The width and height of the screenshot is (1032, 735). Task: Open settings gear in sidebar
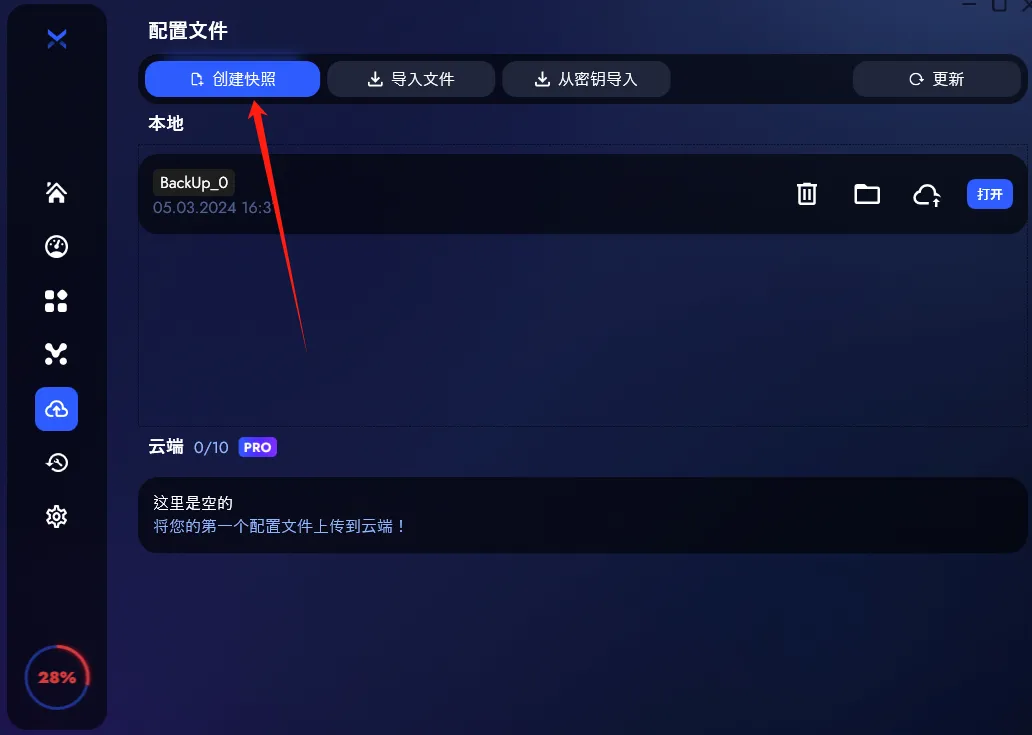coord(57,517)
